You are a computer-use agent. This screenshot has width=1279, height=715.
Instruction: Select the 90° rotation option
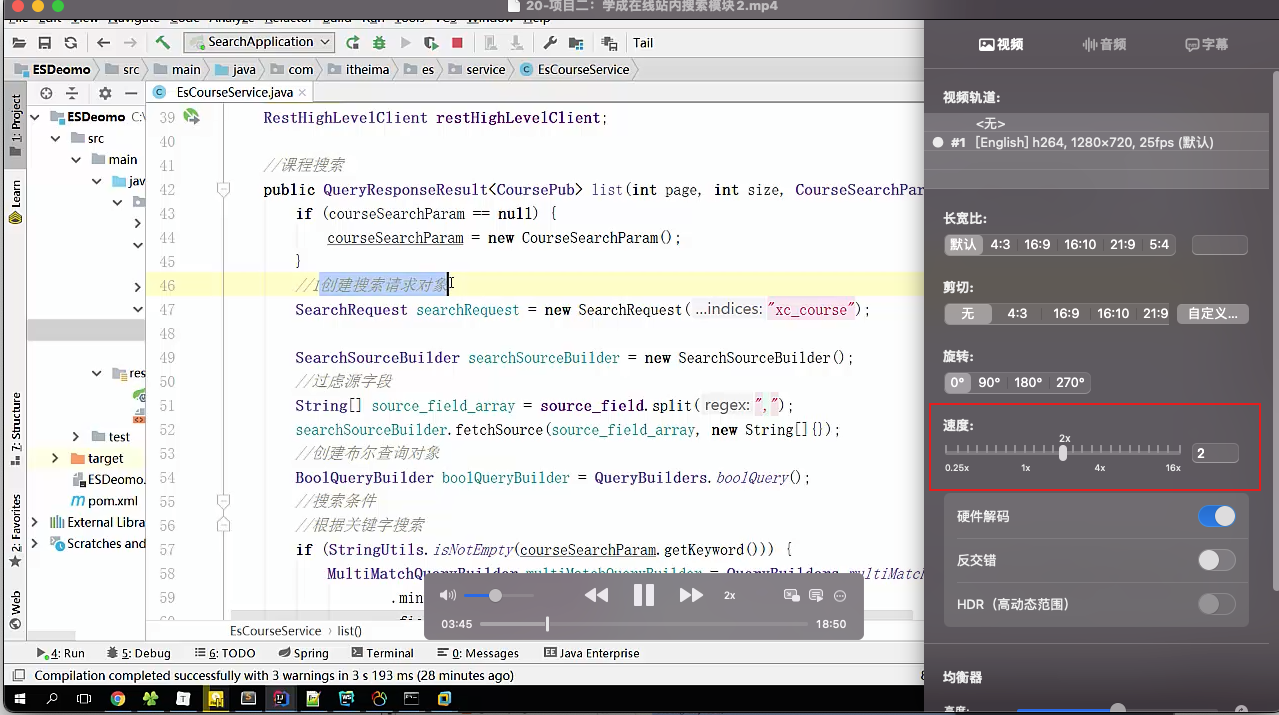pos(989,382)
